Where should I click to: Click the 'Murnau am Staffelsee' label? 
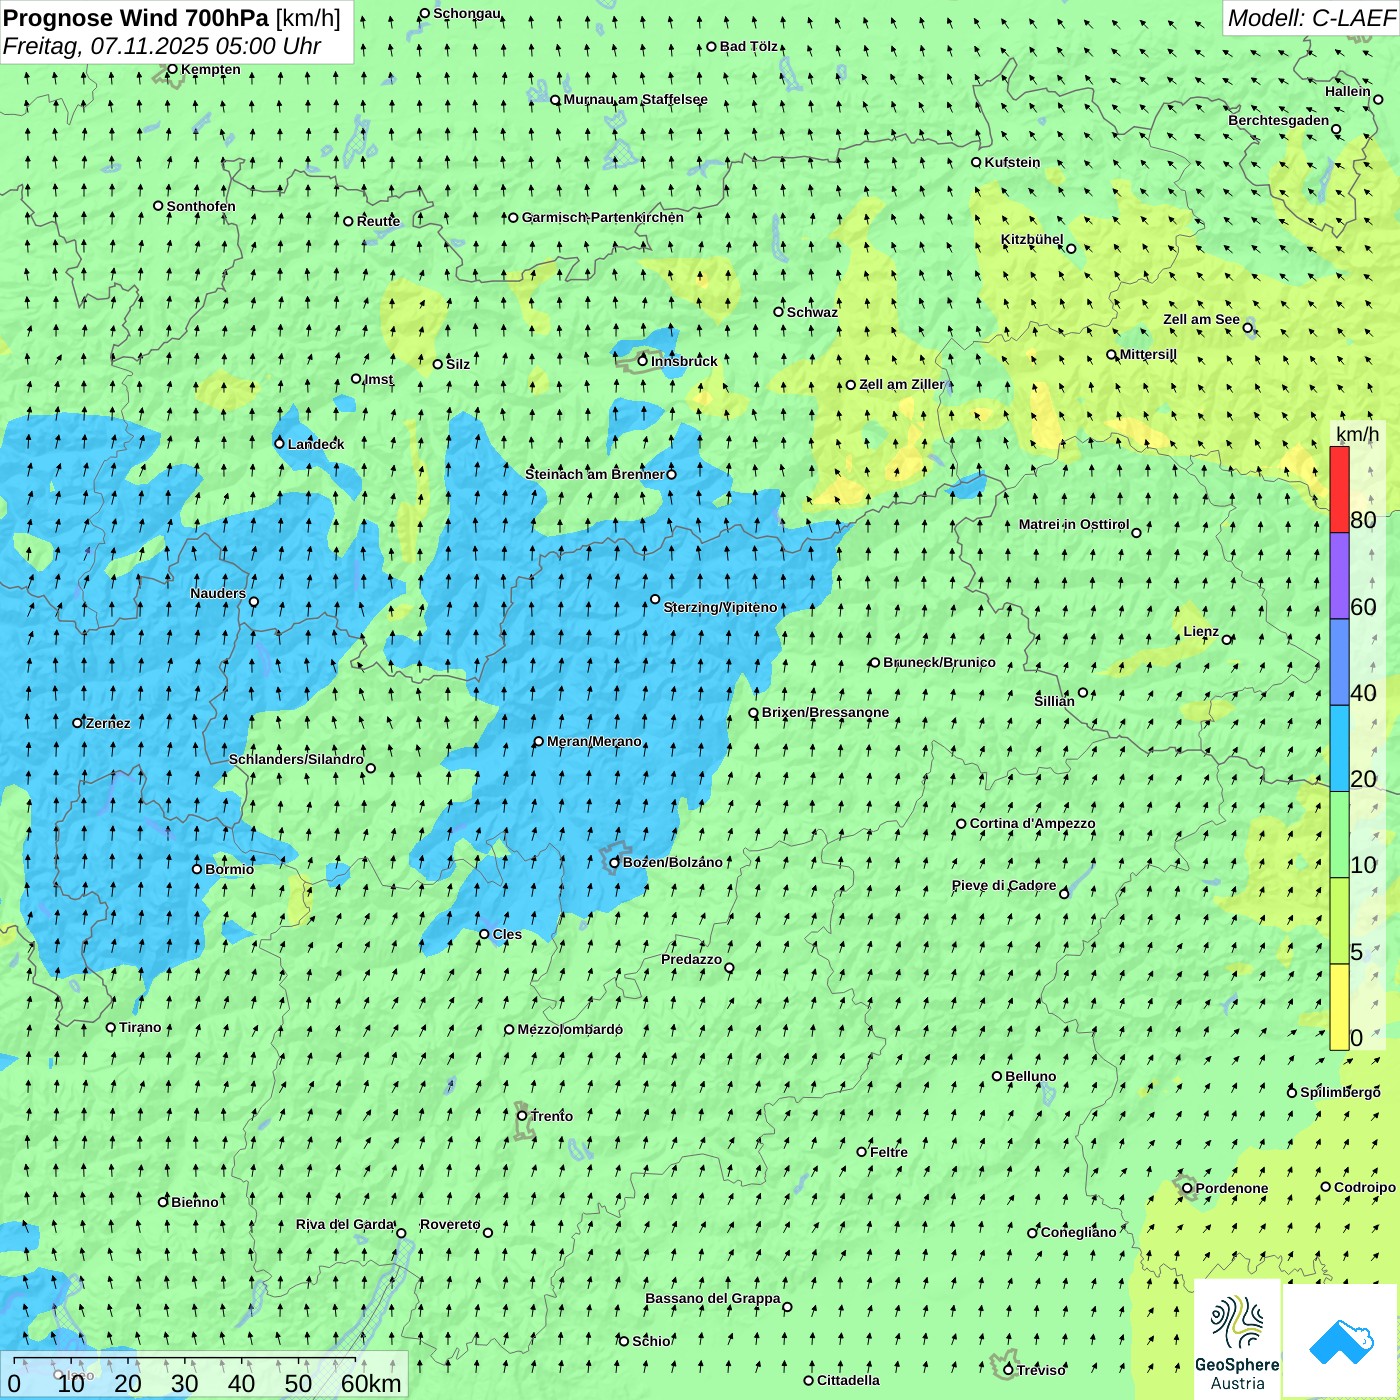(x=636, y=99)
